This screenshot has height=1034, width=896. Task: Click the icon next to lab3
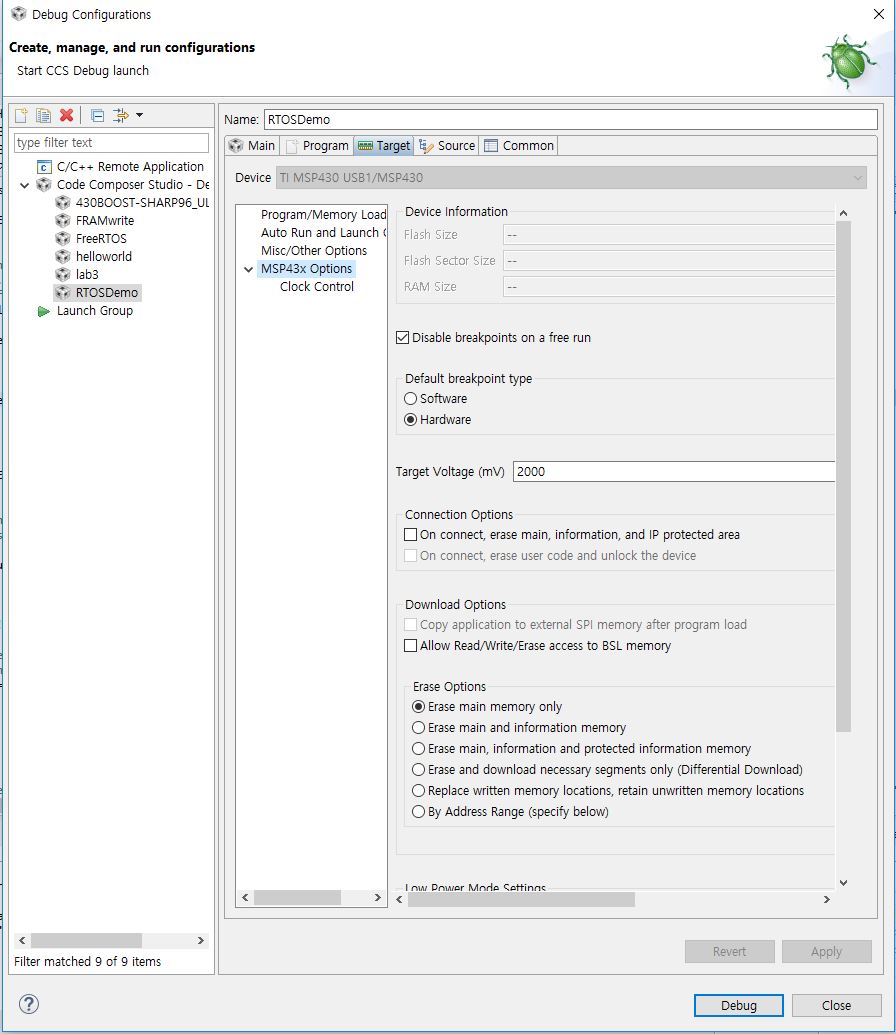63,274
